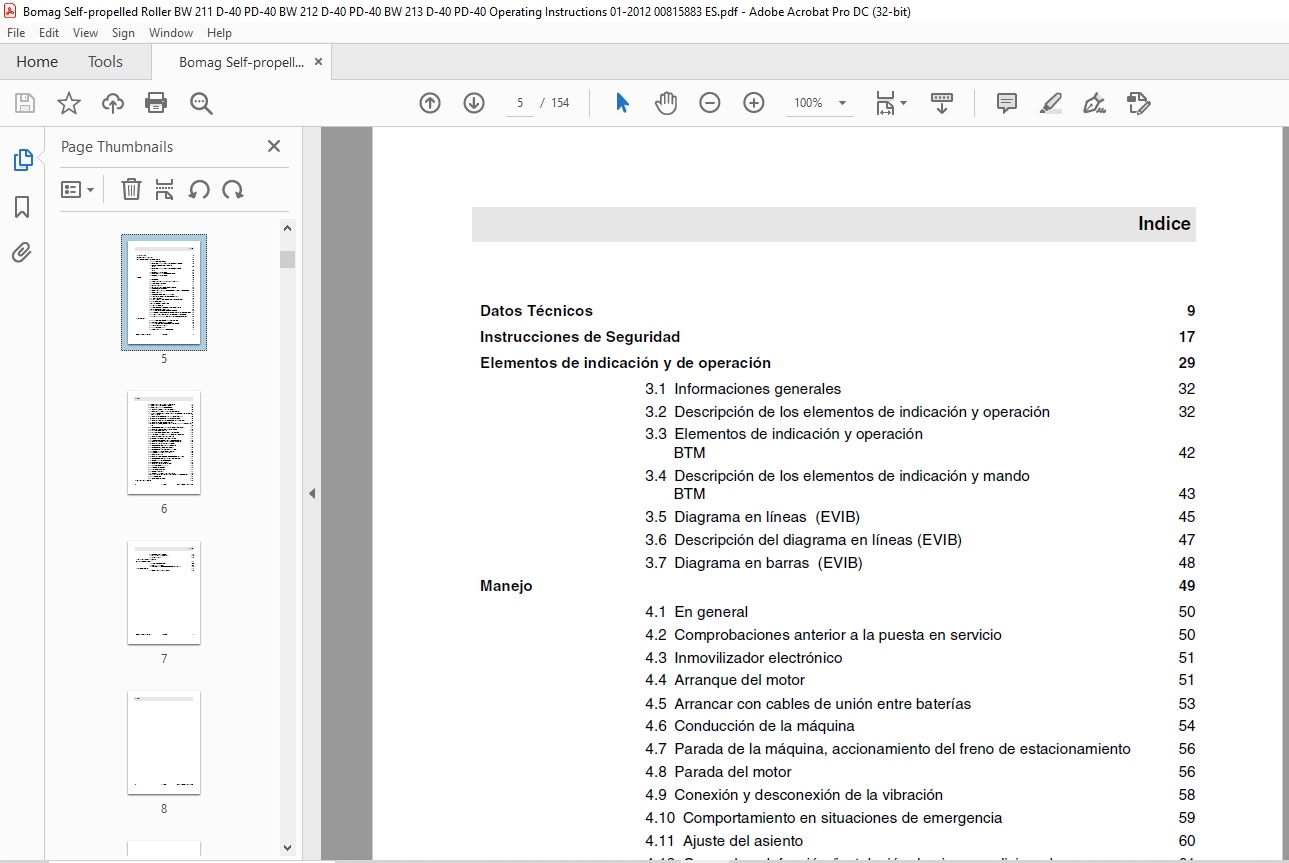Select page 5 thumbnail
This screenshot has height=863, width=1289.
click(x=164, y=292)
